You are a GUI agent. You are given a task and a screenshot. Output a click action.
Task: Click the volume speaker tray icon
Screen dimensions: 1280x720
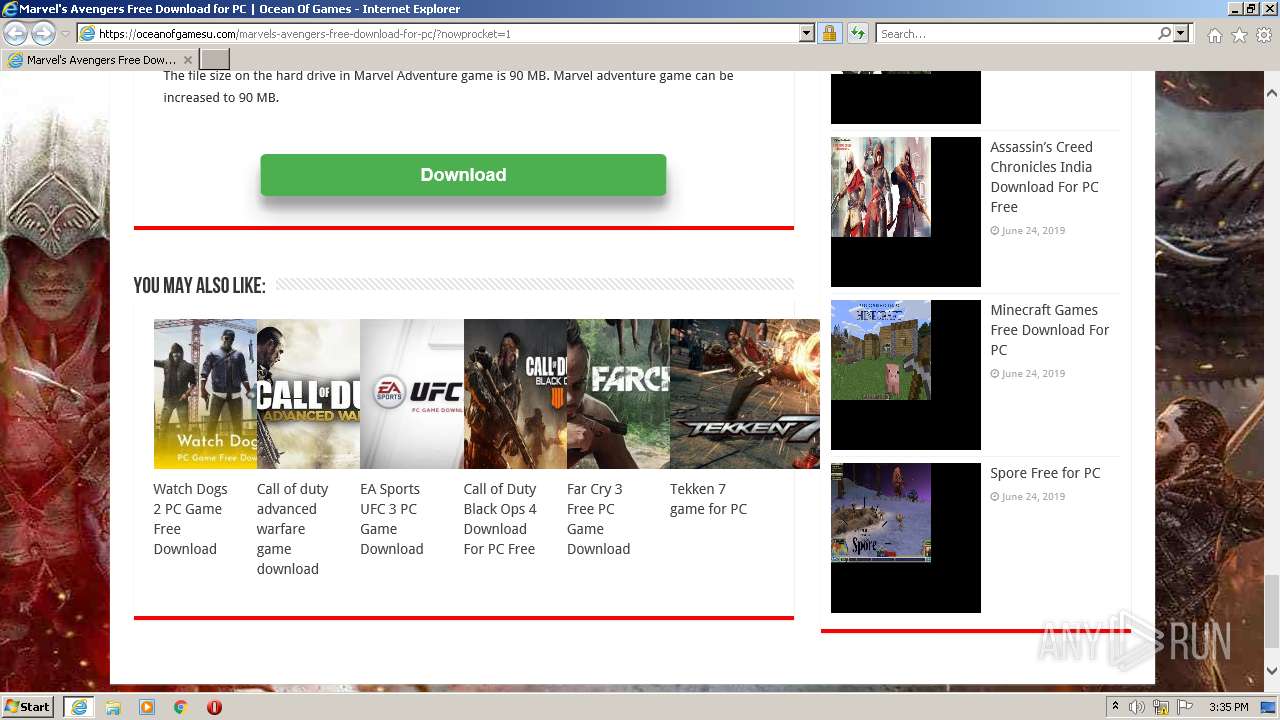click(x=1137, y=707)
